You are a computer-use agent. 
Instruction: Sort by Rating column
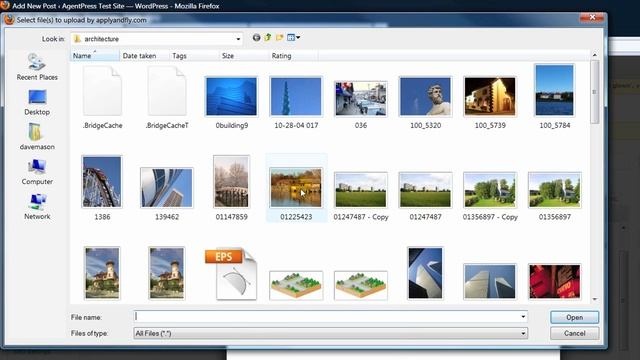coord(293,56)
